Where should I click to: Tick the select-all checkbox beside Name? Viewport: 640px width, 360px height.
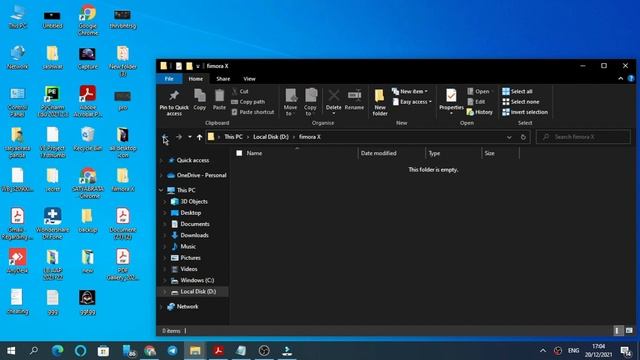pos(239,153)
